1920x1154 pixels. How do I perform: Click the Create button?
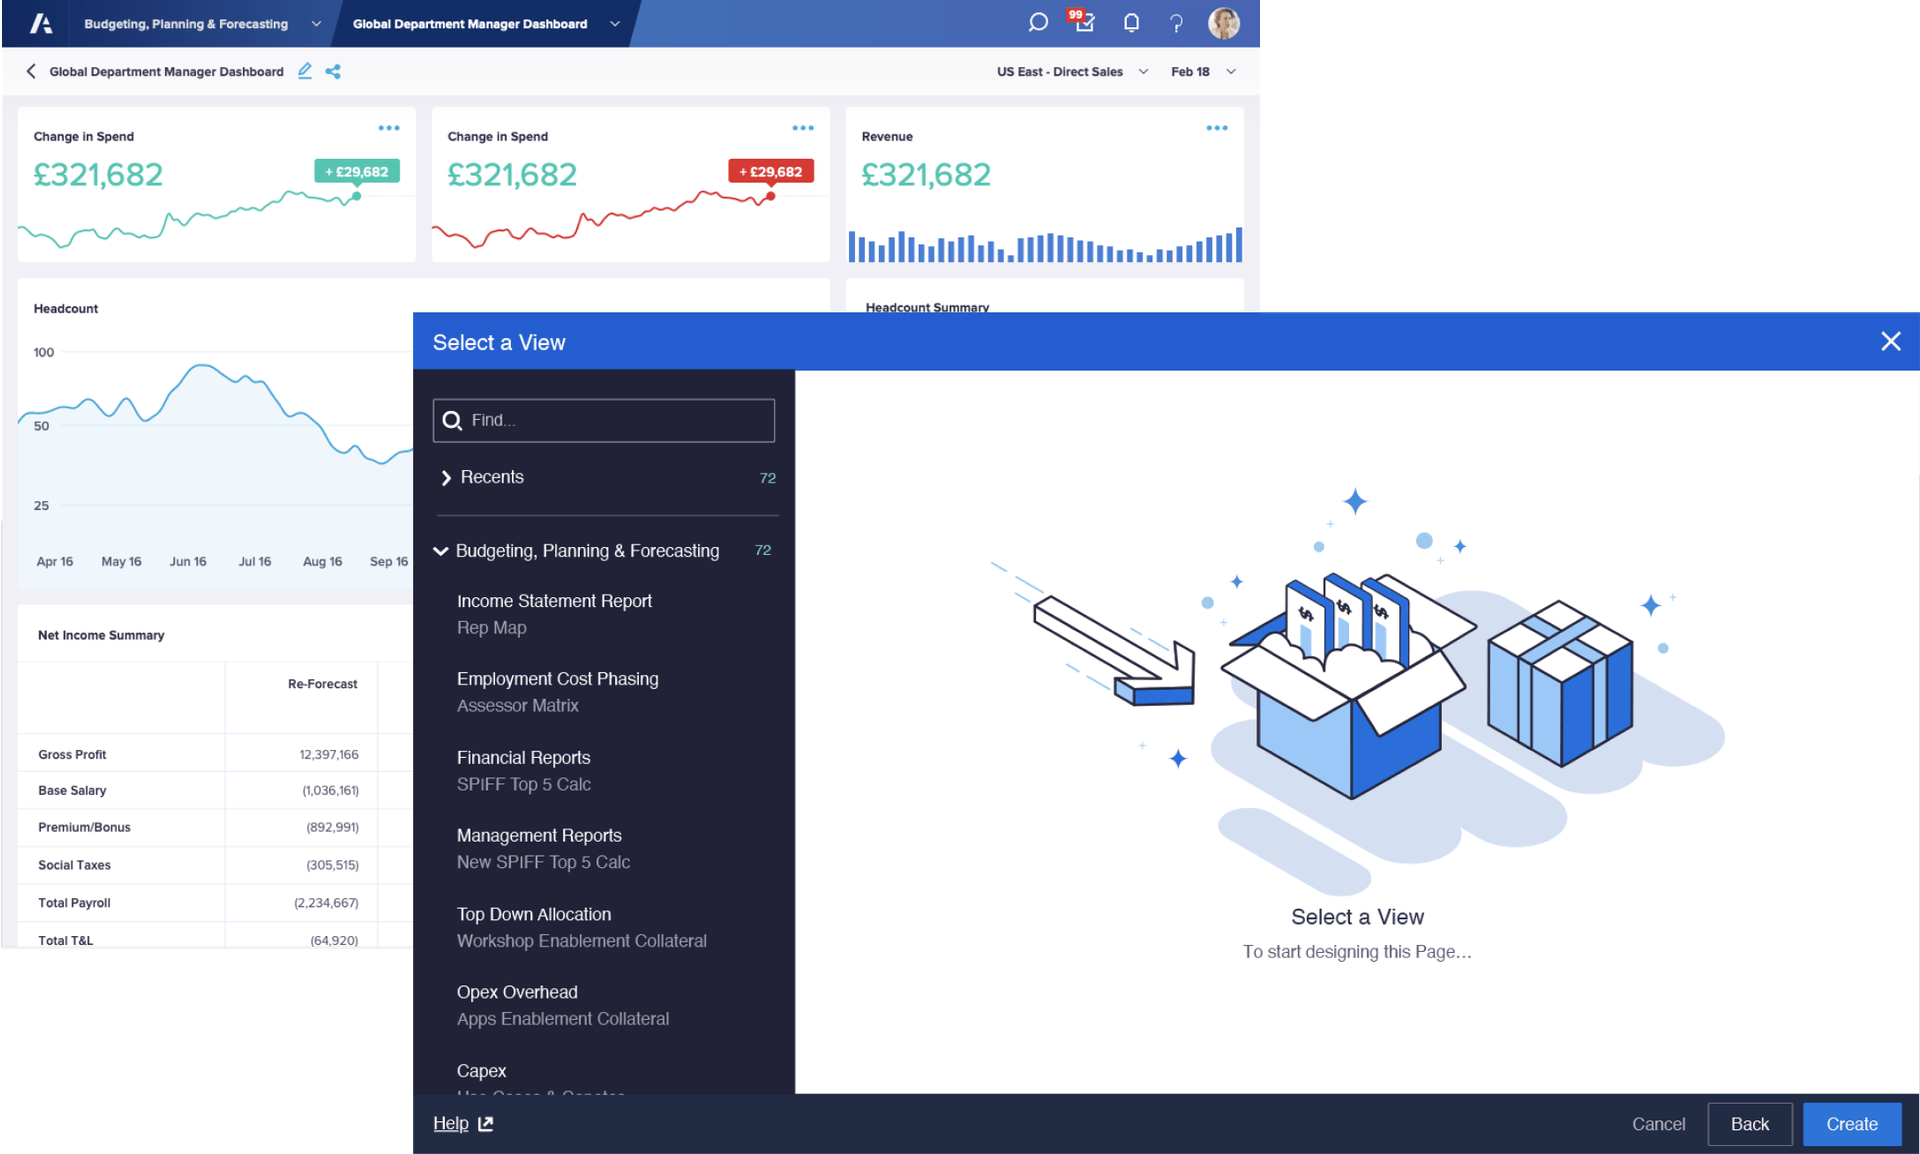click(x=1851, y=1124)
